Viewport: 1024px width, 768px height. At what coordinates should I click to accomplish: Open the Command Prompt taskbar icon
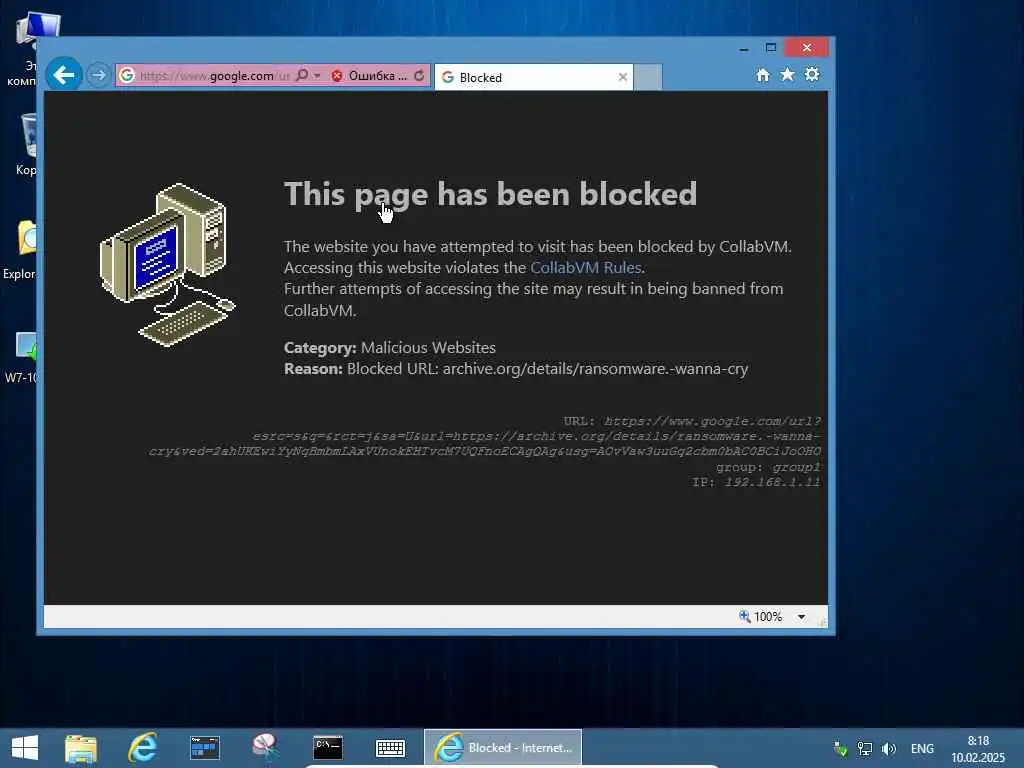click(x=328, y=748)
